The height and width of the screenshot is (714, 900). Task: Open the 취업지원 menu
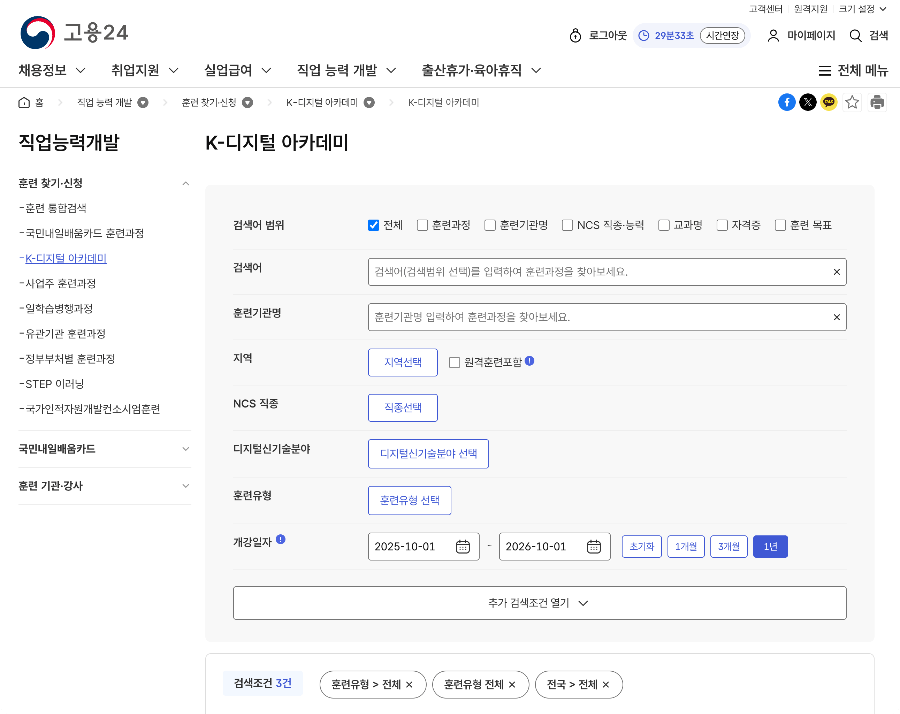[x=135, y=70]
